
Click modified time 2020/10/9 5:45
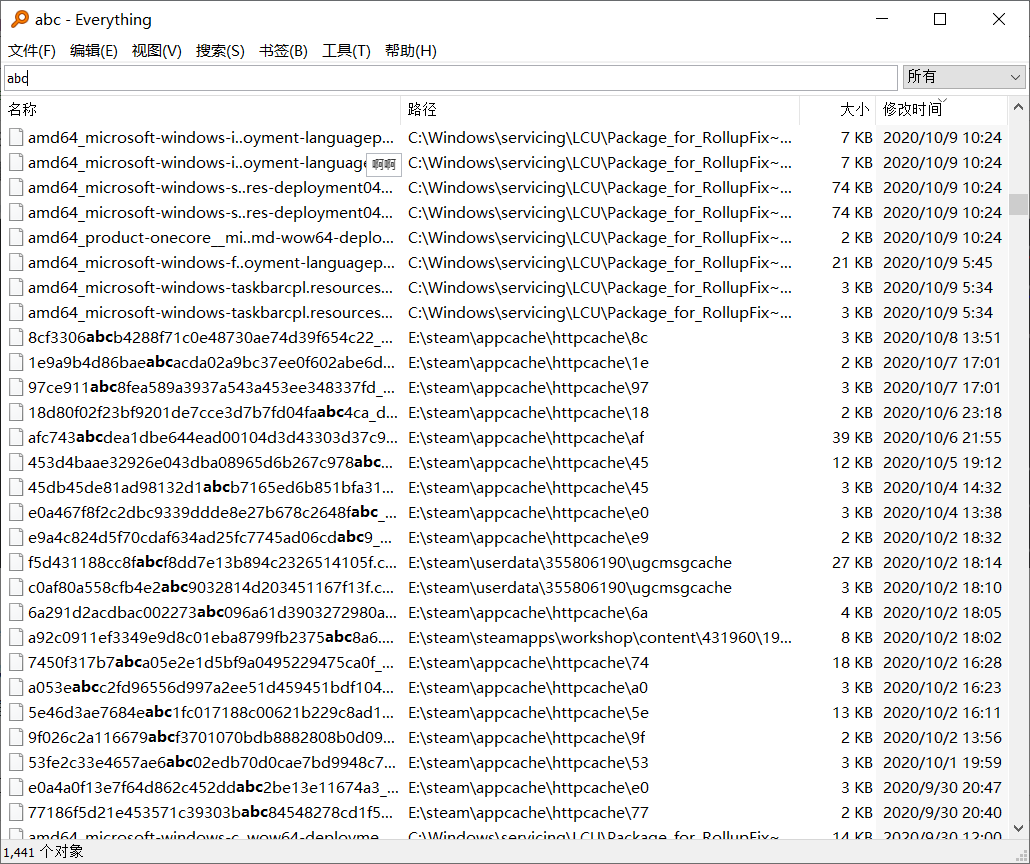pos(937,263)
